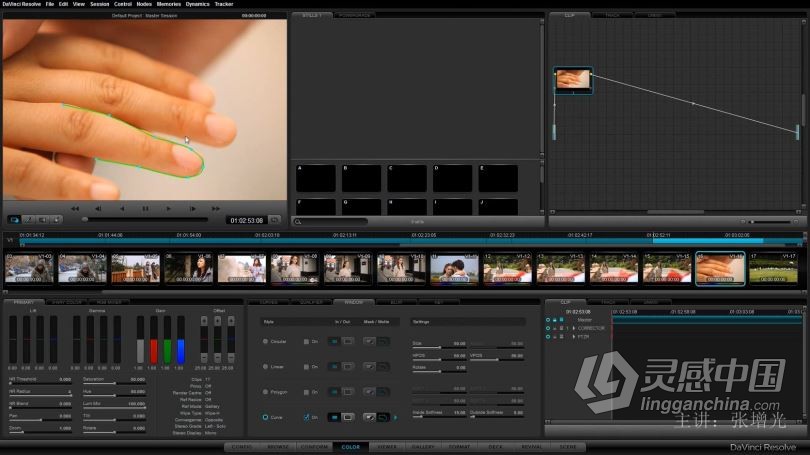This screenshot has height=455, width=810.
Task: Click Circular window In icon
Action: point(334,341)
